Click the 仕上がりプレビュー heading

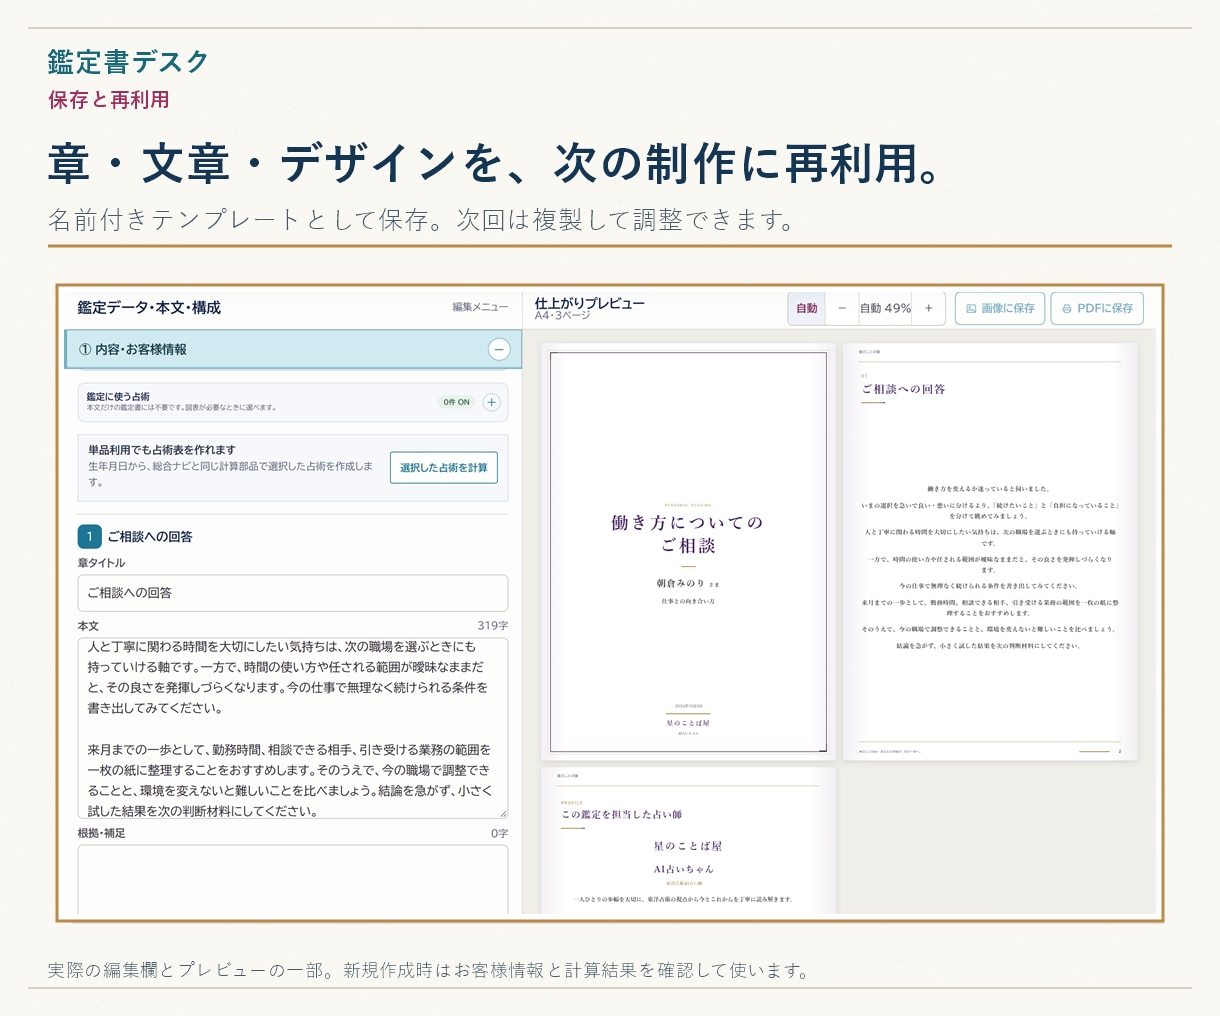pos(590,303)
